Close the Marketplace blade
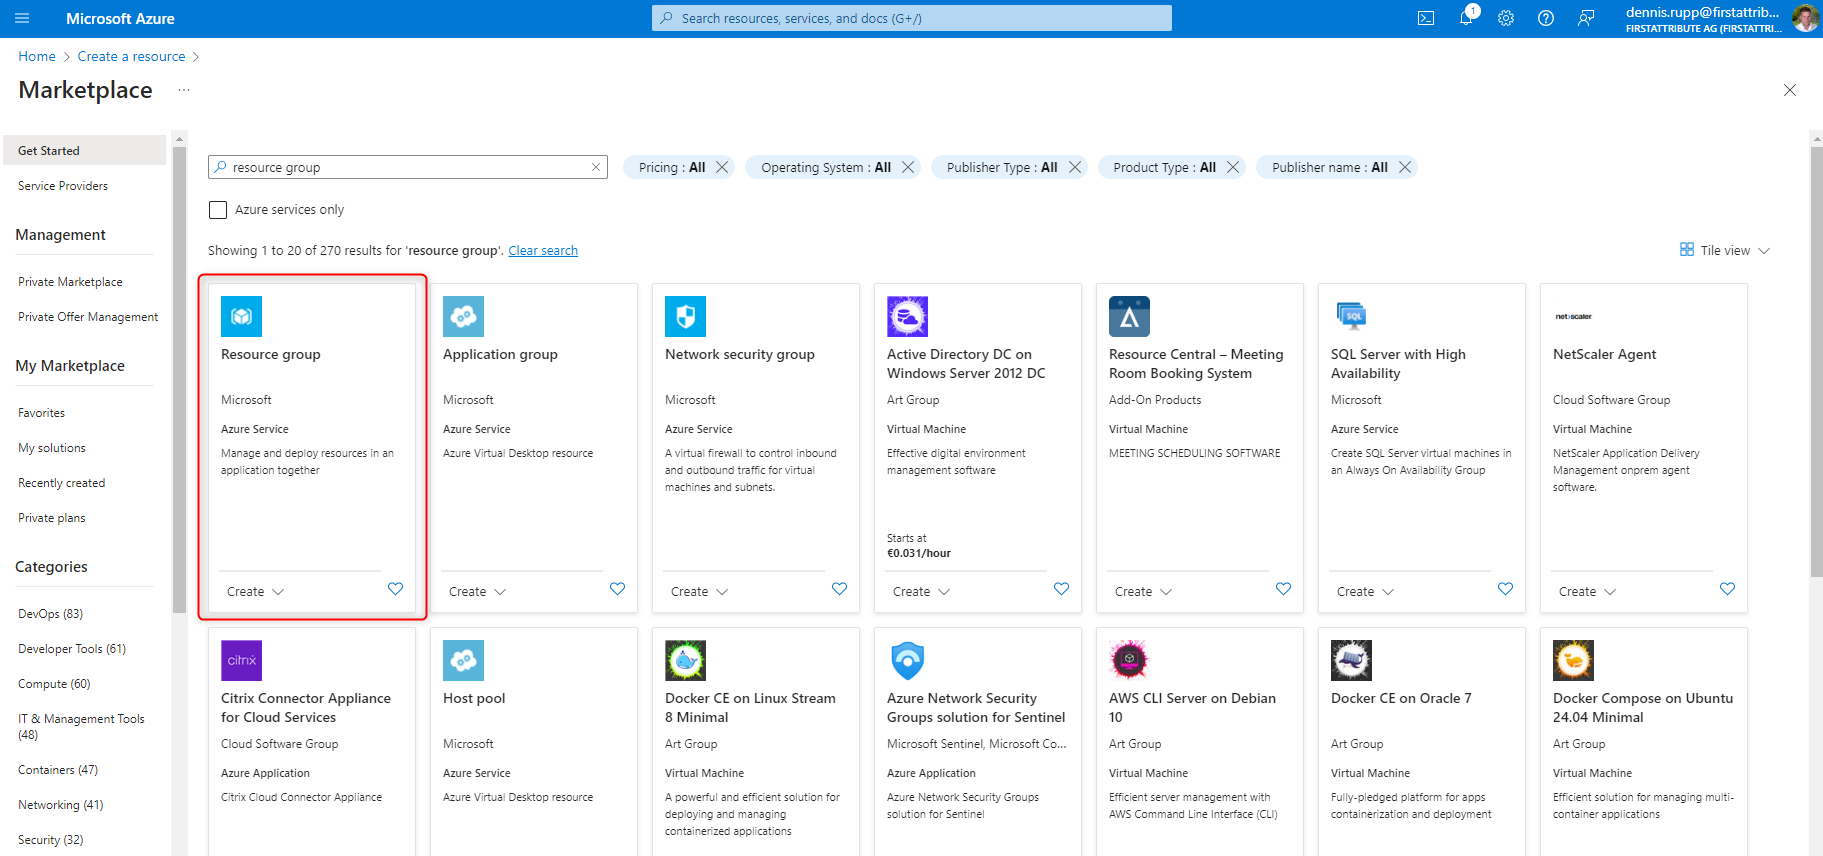Screen dimensions: 1823x856 (x=1790, y=90)
